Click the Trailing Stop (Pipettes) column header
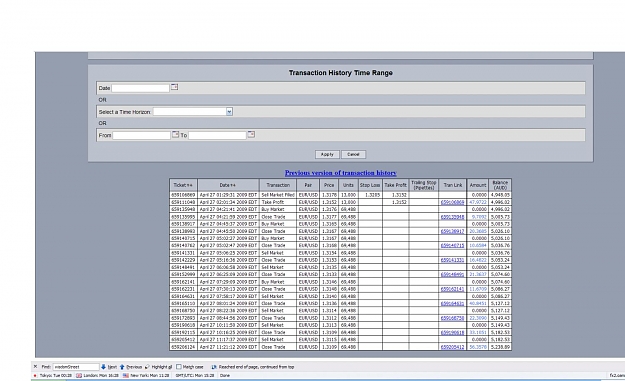 [x=424, y=185]
